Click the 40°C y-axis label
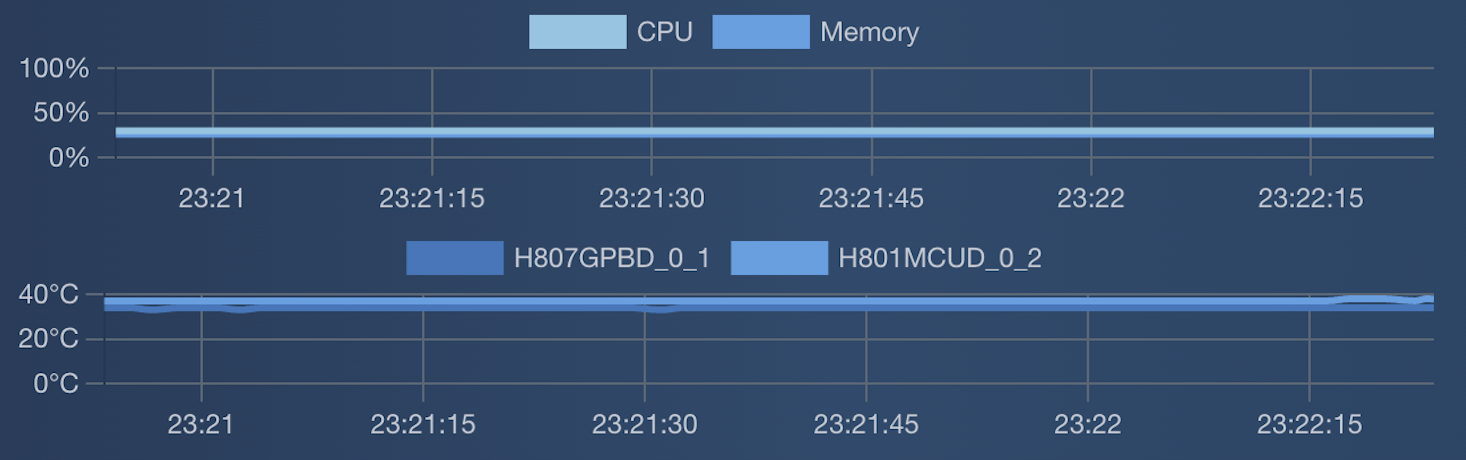This screenshot has height=460, width=1466. (49, 295)
